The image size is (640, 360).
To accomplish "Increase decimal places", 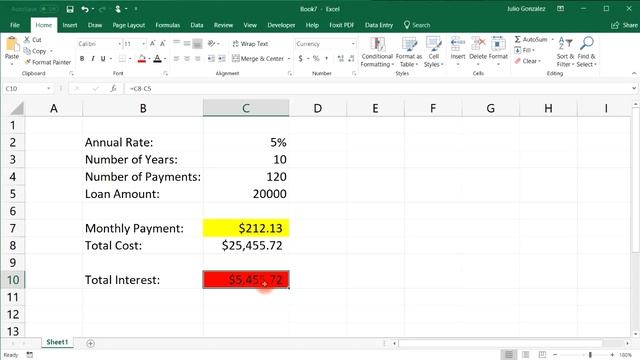I will 340,59.
